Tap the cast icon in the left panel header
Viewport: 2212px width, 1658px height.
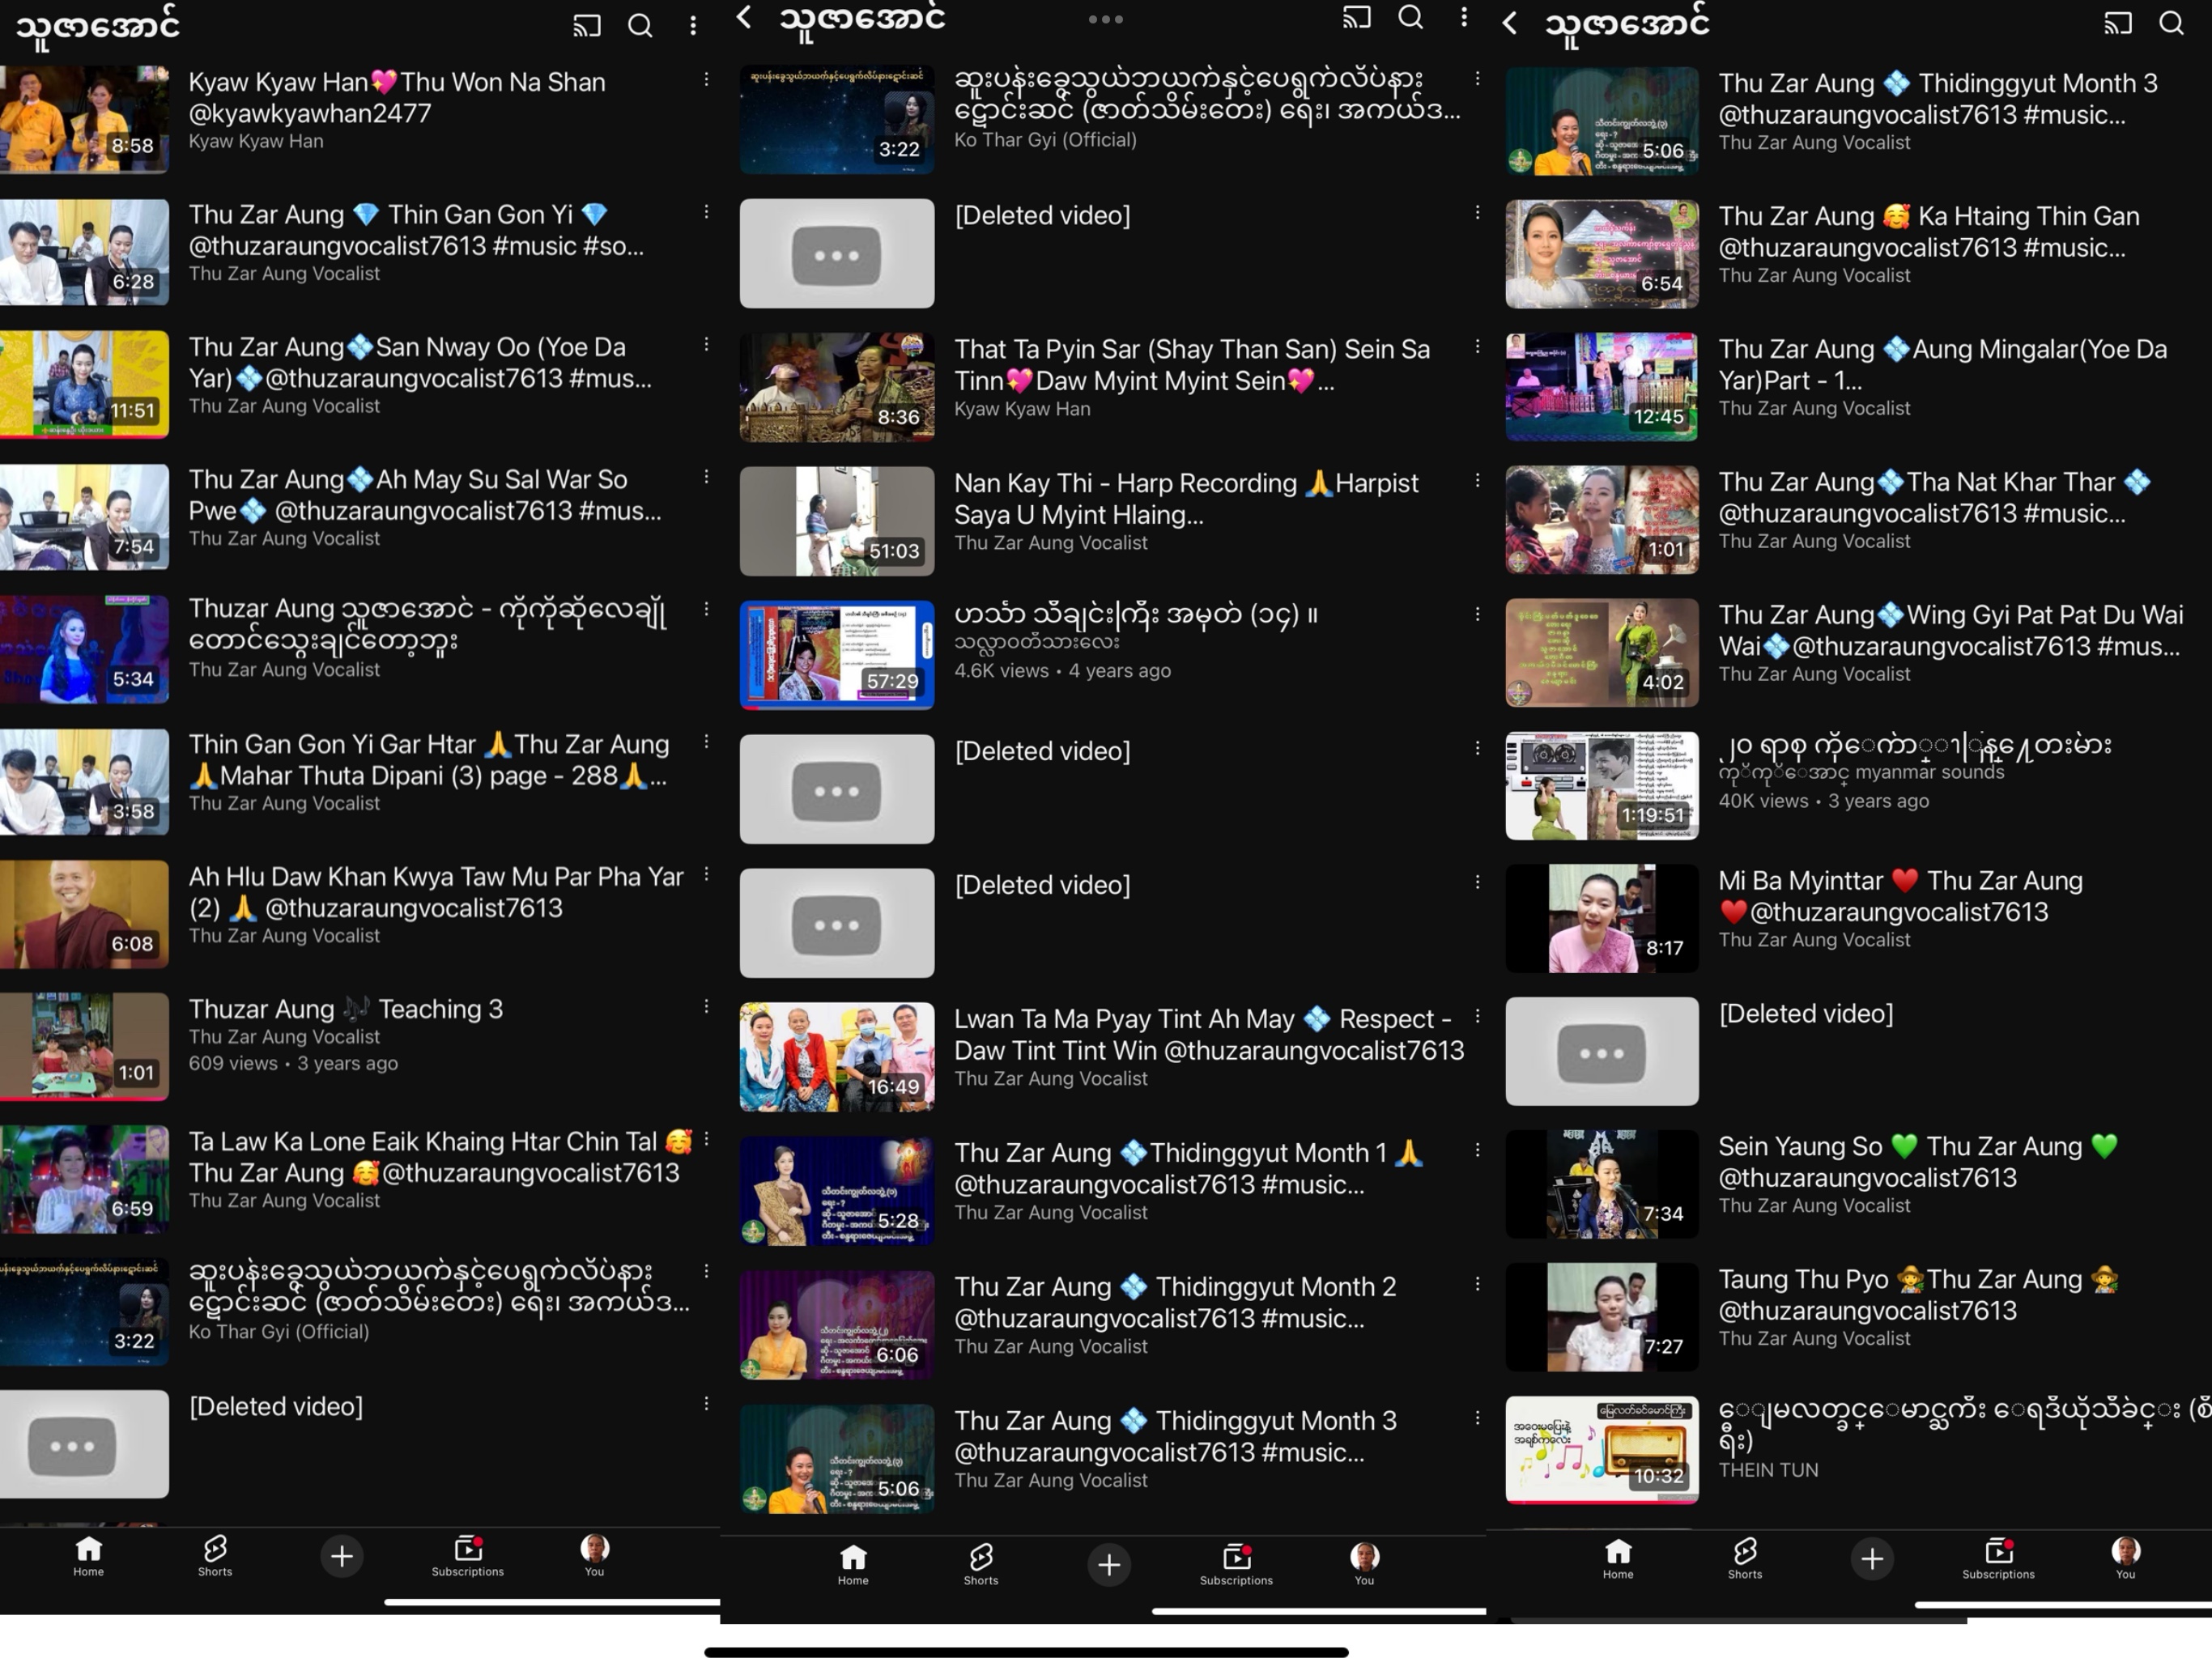586,25
